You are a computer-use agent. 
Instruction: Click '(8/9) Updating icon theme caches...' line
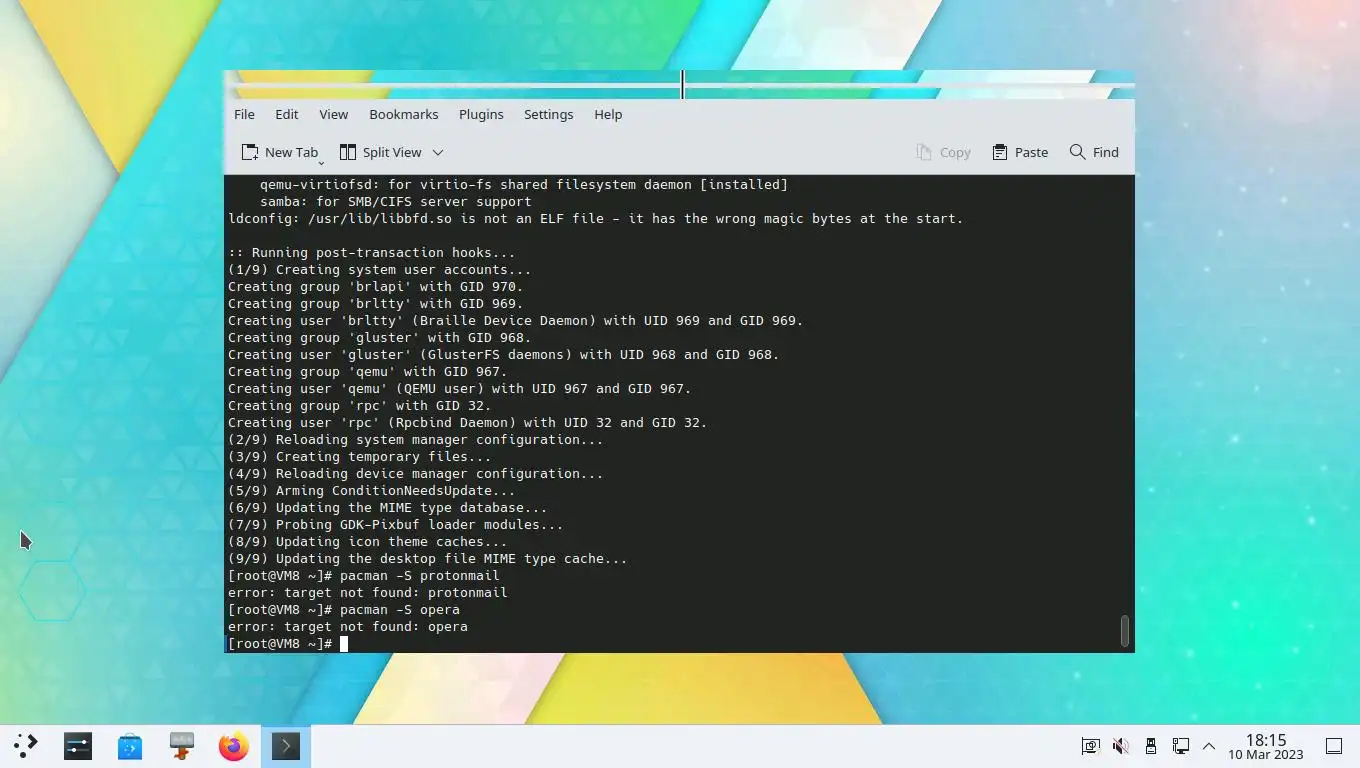(x=368, y=542)
